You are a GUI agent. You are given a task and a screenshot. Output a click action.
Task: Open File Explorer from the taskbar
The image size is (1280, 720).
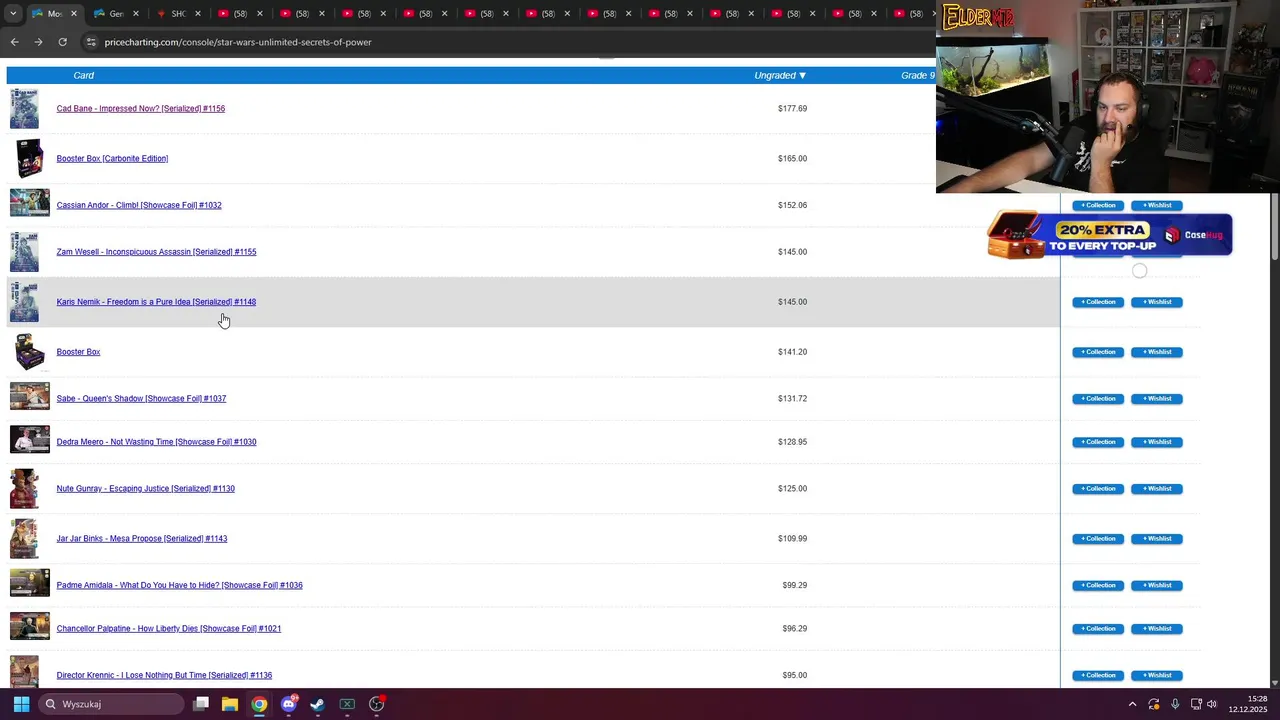[x=229, y=704]
